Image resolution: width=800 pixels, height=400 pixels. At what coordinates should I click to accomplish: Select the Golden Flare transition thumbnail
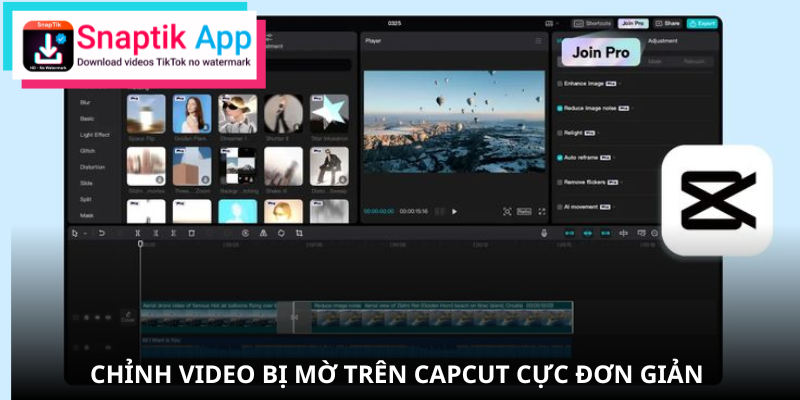192,114
